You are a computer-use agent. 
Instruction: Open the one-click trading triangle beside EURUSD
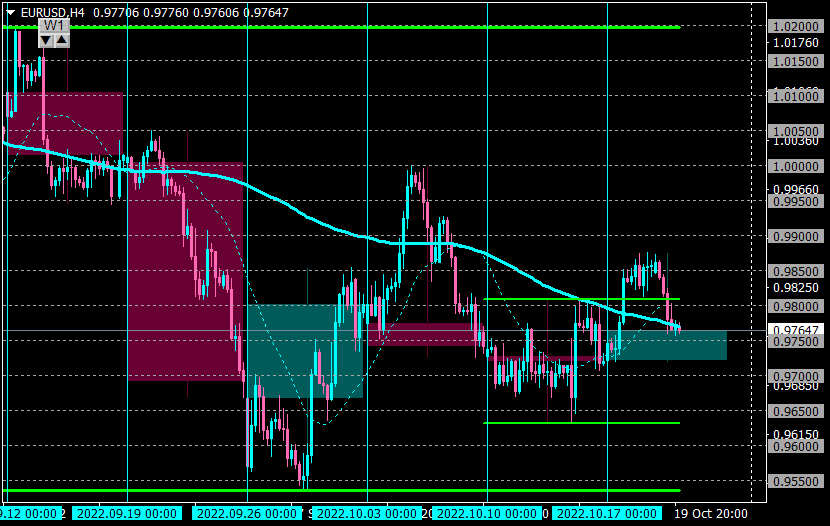coord(10,13)
